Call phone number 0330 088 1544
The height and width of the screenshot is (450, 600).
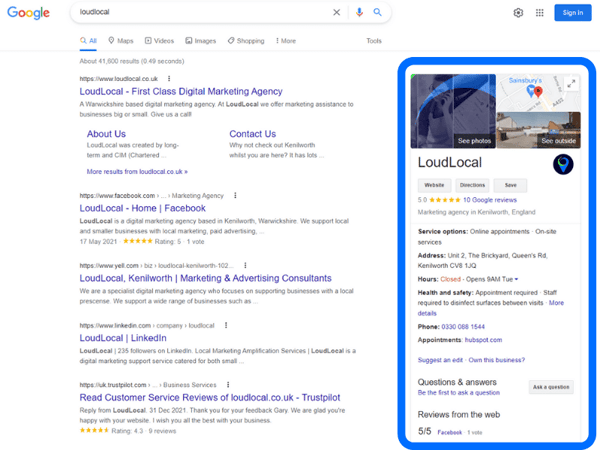[463, 327]
